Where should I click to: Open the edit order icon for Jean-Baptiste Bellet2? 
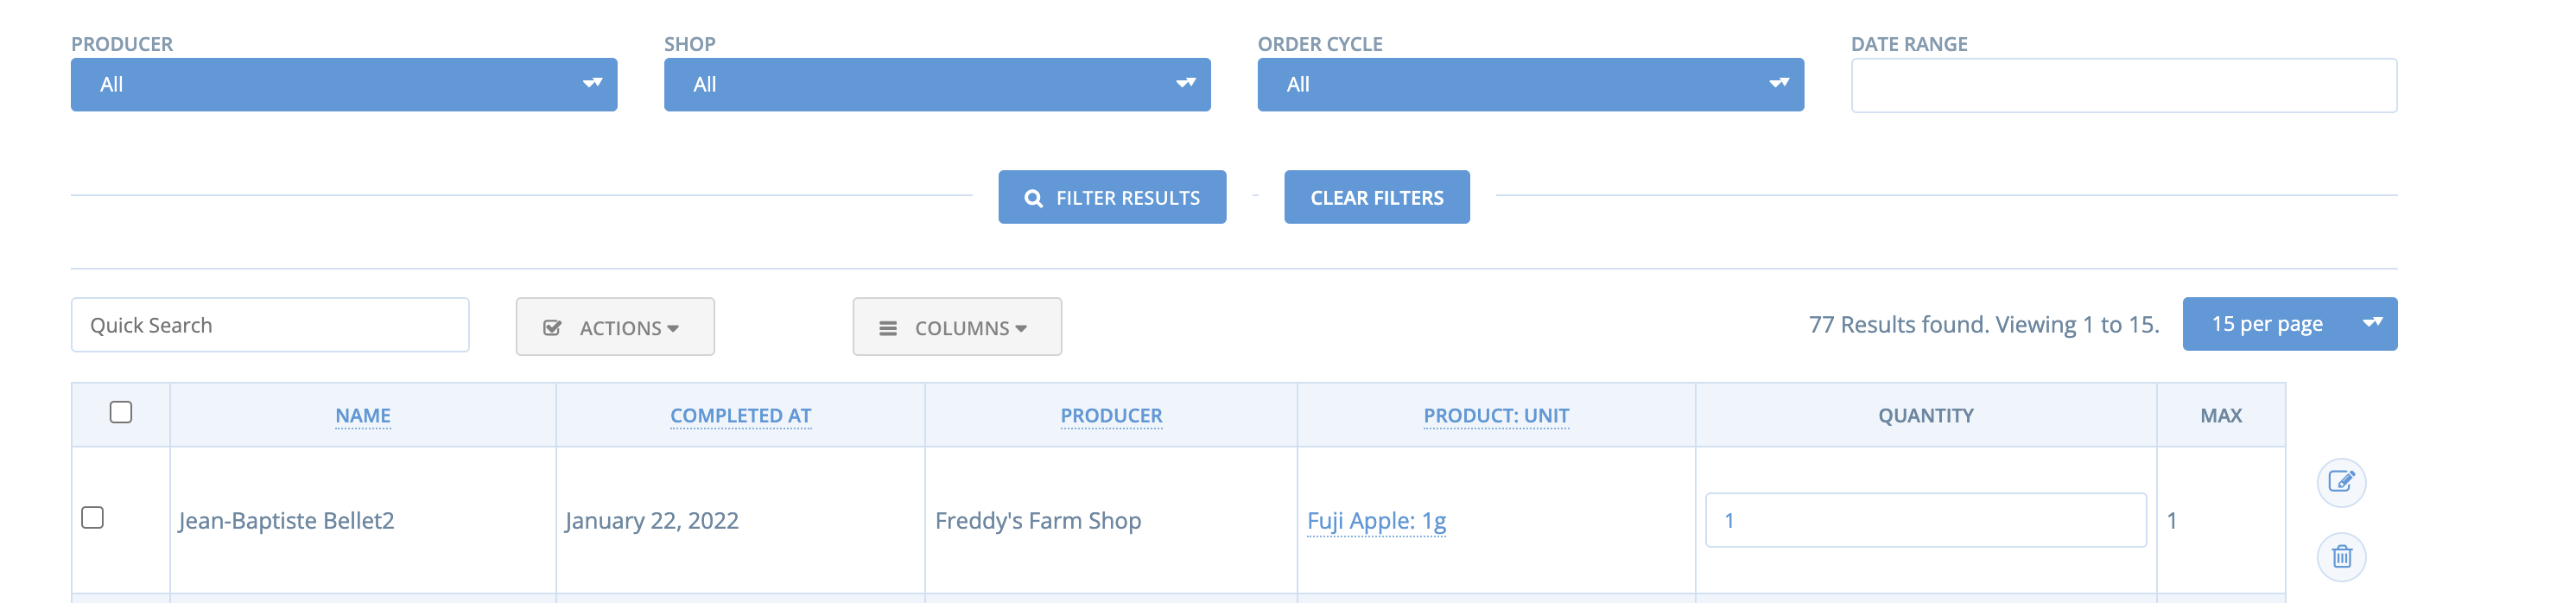[2341, 481]
